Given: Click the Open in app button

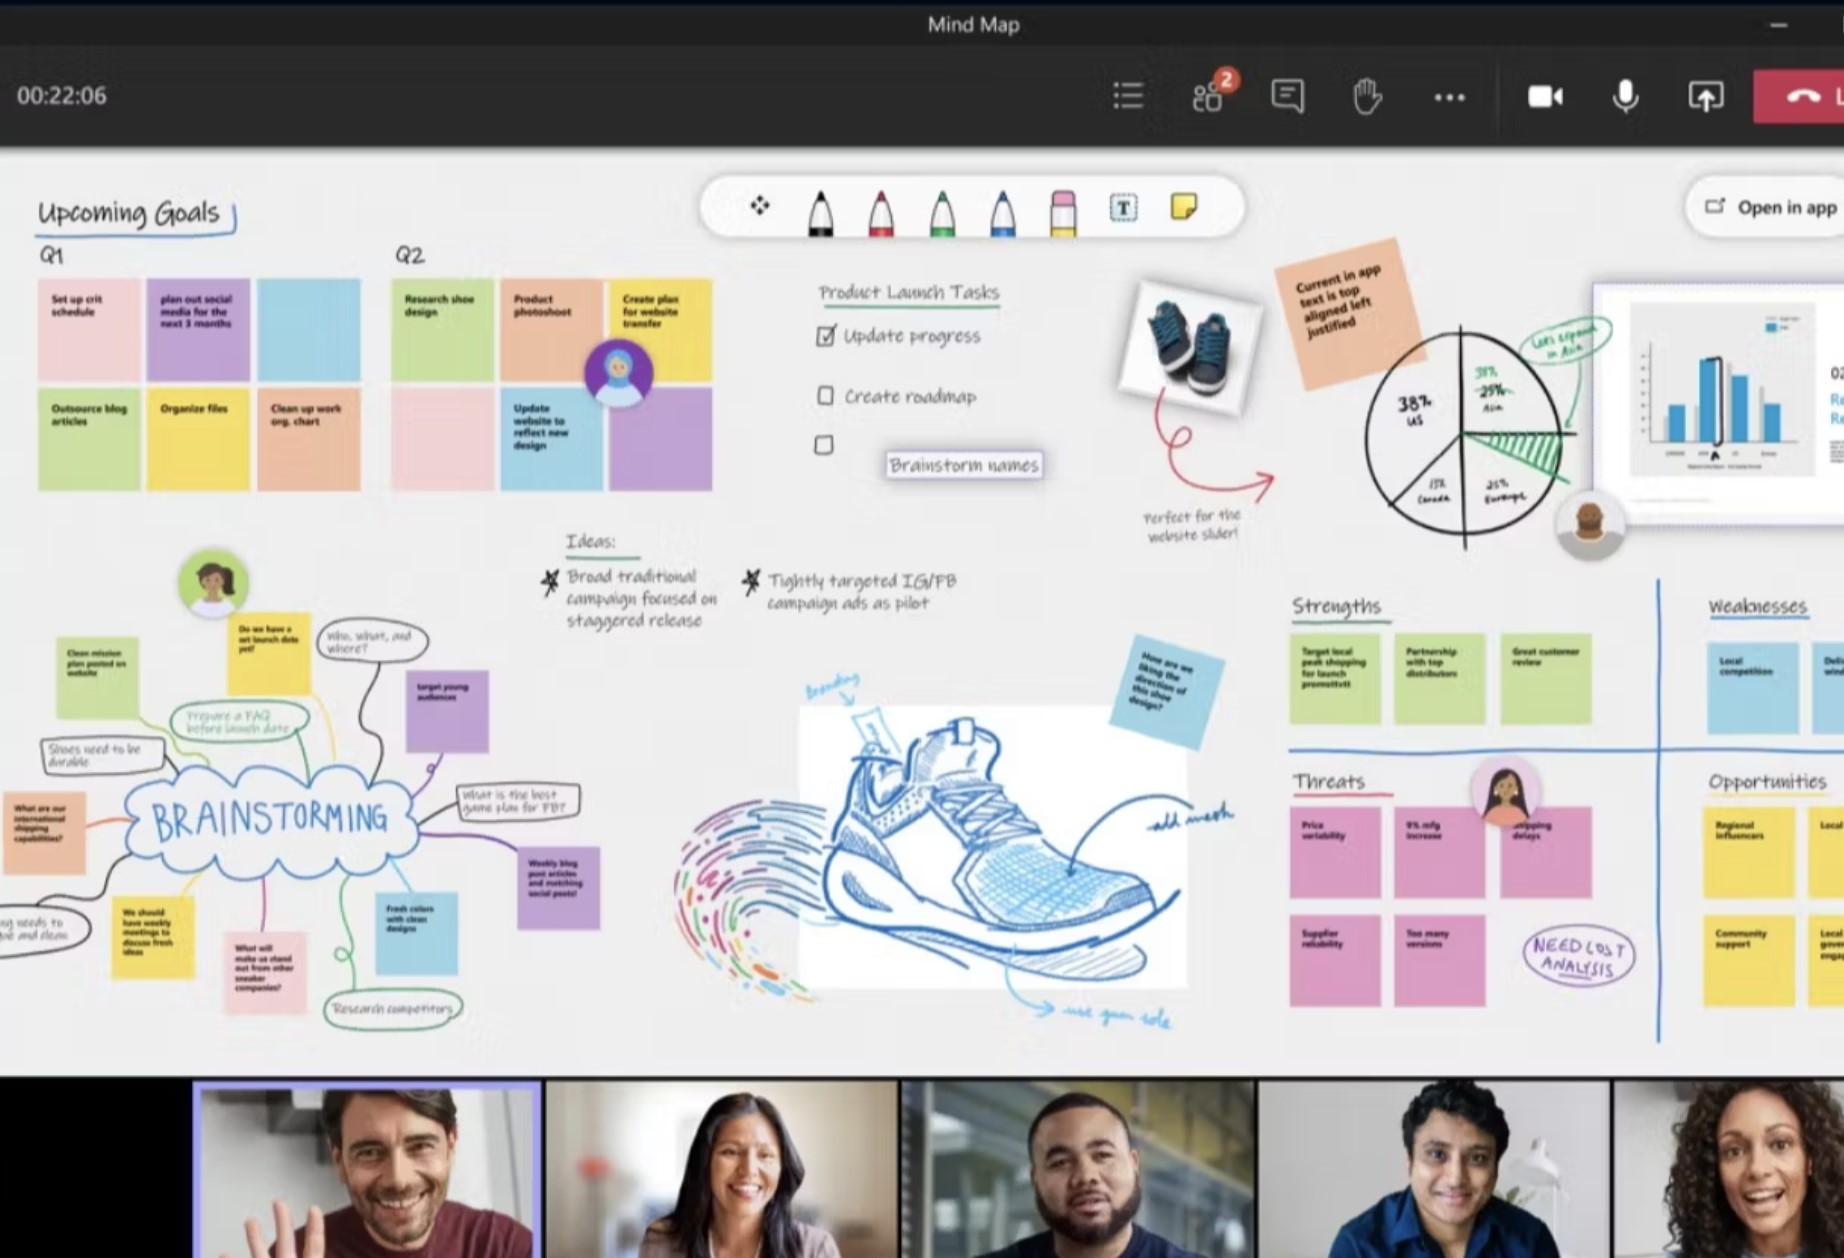Looking at the screenshot, I should [x=1772, y=207].
